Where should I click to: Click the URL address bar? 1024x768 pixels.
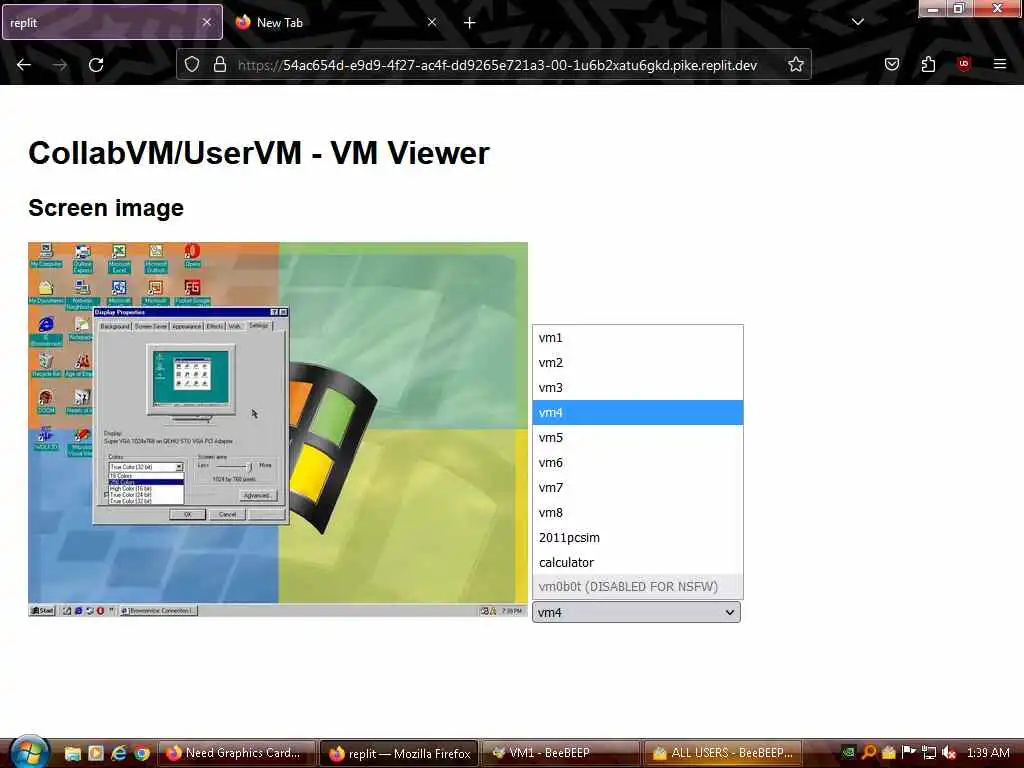[496, 65]
